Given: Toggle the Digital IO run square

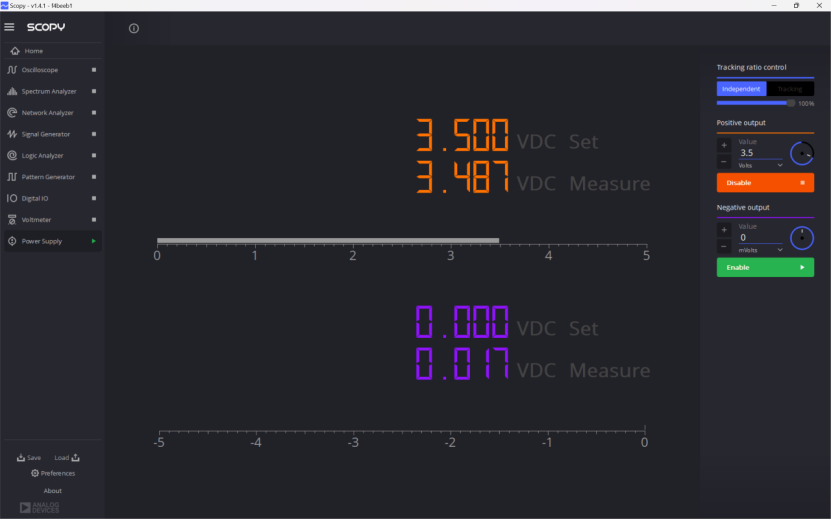Looking at the screenshot, I should 94,198.
